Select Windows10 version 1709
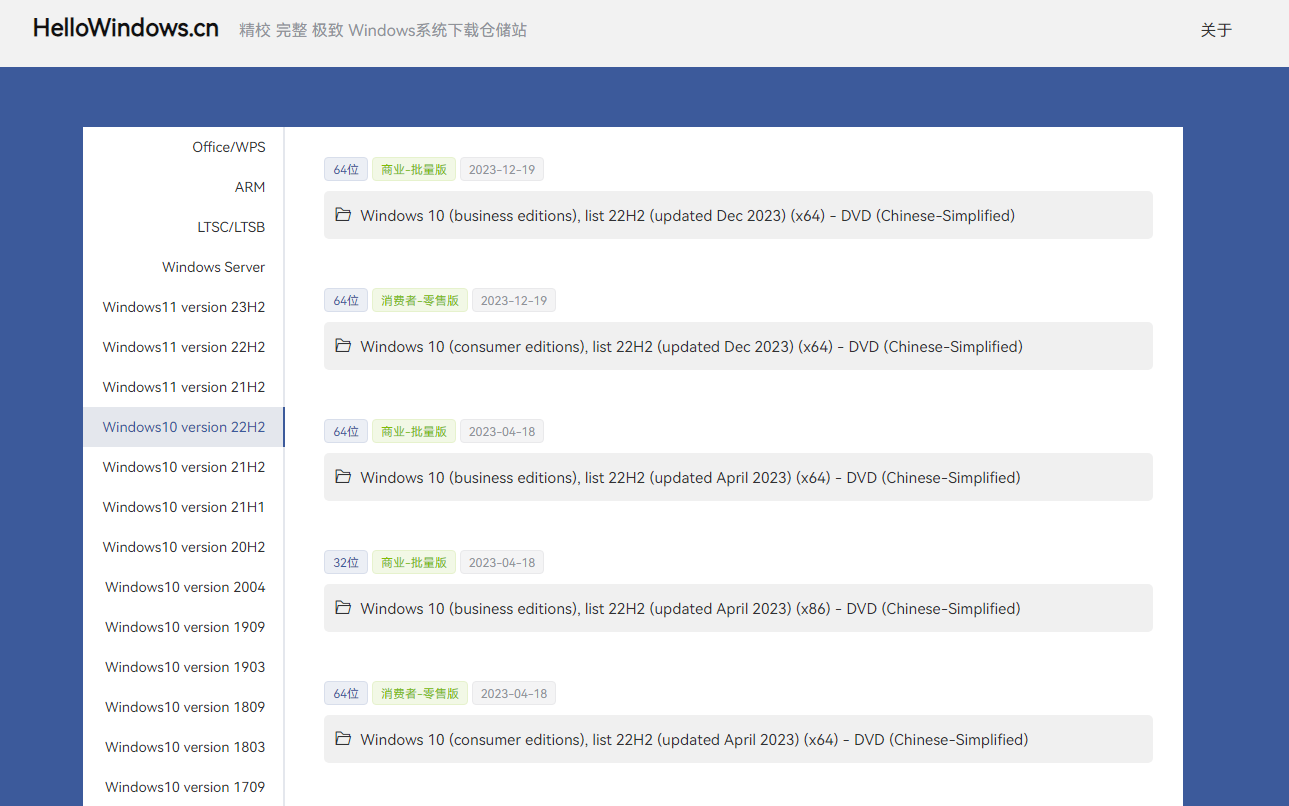The image size is (1289, 806). point(184,787)
